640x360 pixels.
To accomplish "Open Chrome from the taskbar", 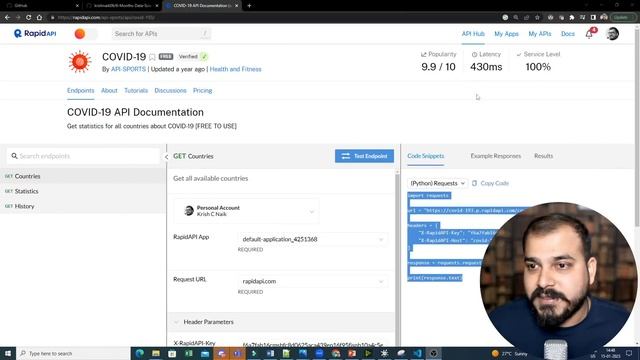I will coord(336,353).
